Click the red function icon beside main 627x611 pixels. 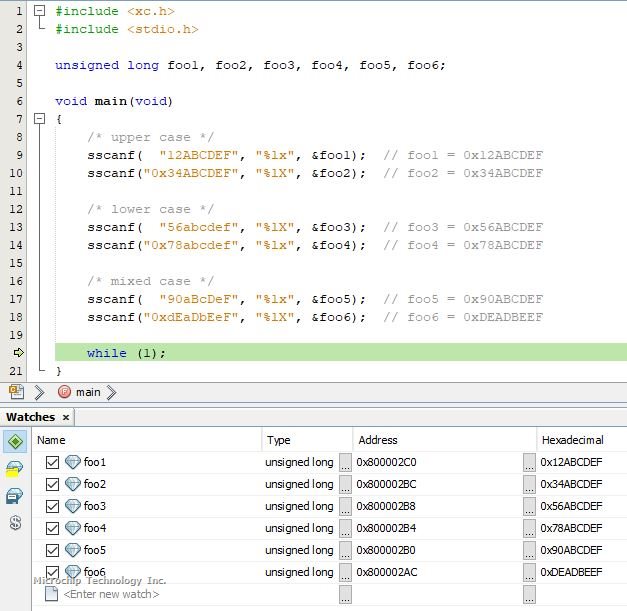[x=65, y=393]
